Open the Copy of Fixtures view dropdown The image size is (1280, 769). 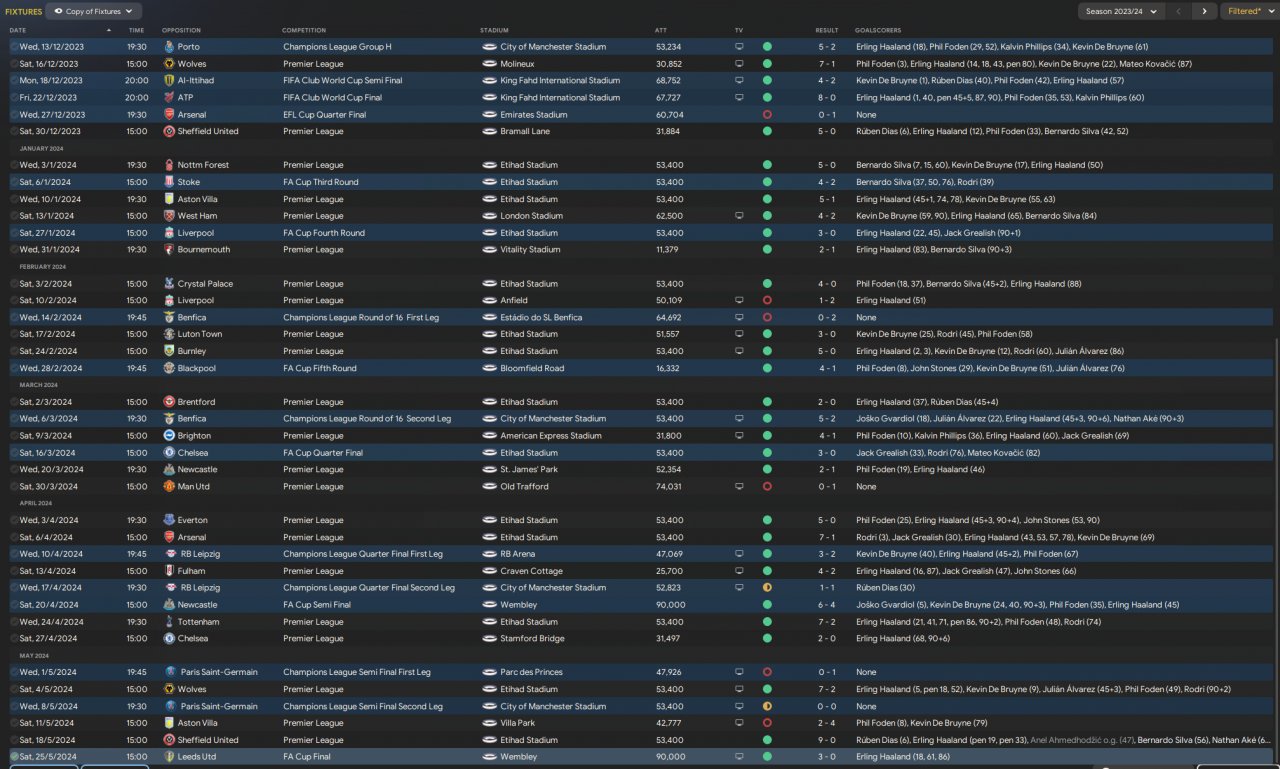pos(94,11)
